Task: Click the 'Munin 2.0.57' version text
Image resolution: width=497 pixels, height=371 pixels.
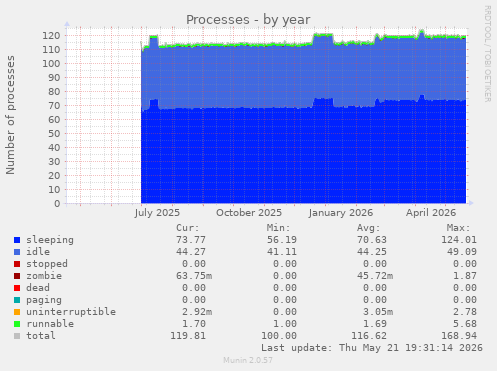Action: 248,360
